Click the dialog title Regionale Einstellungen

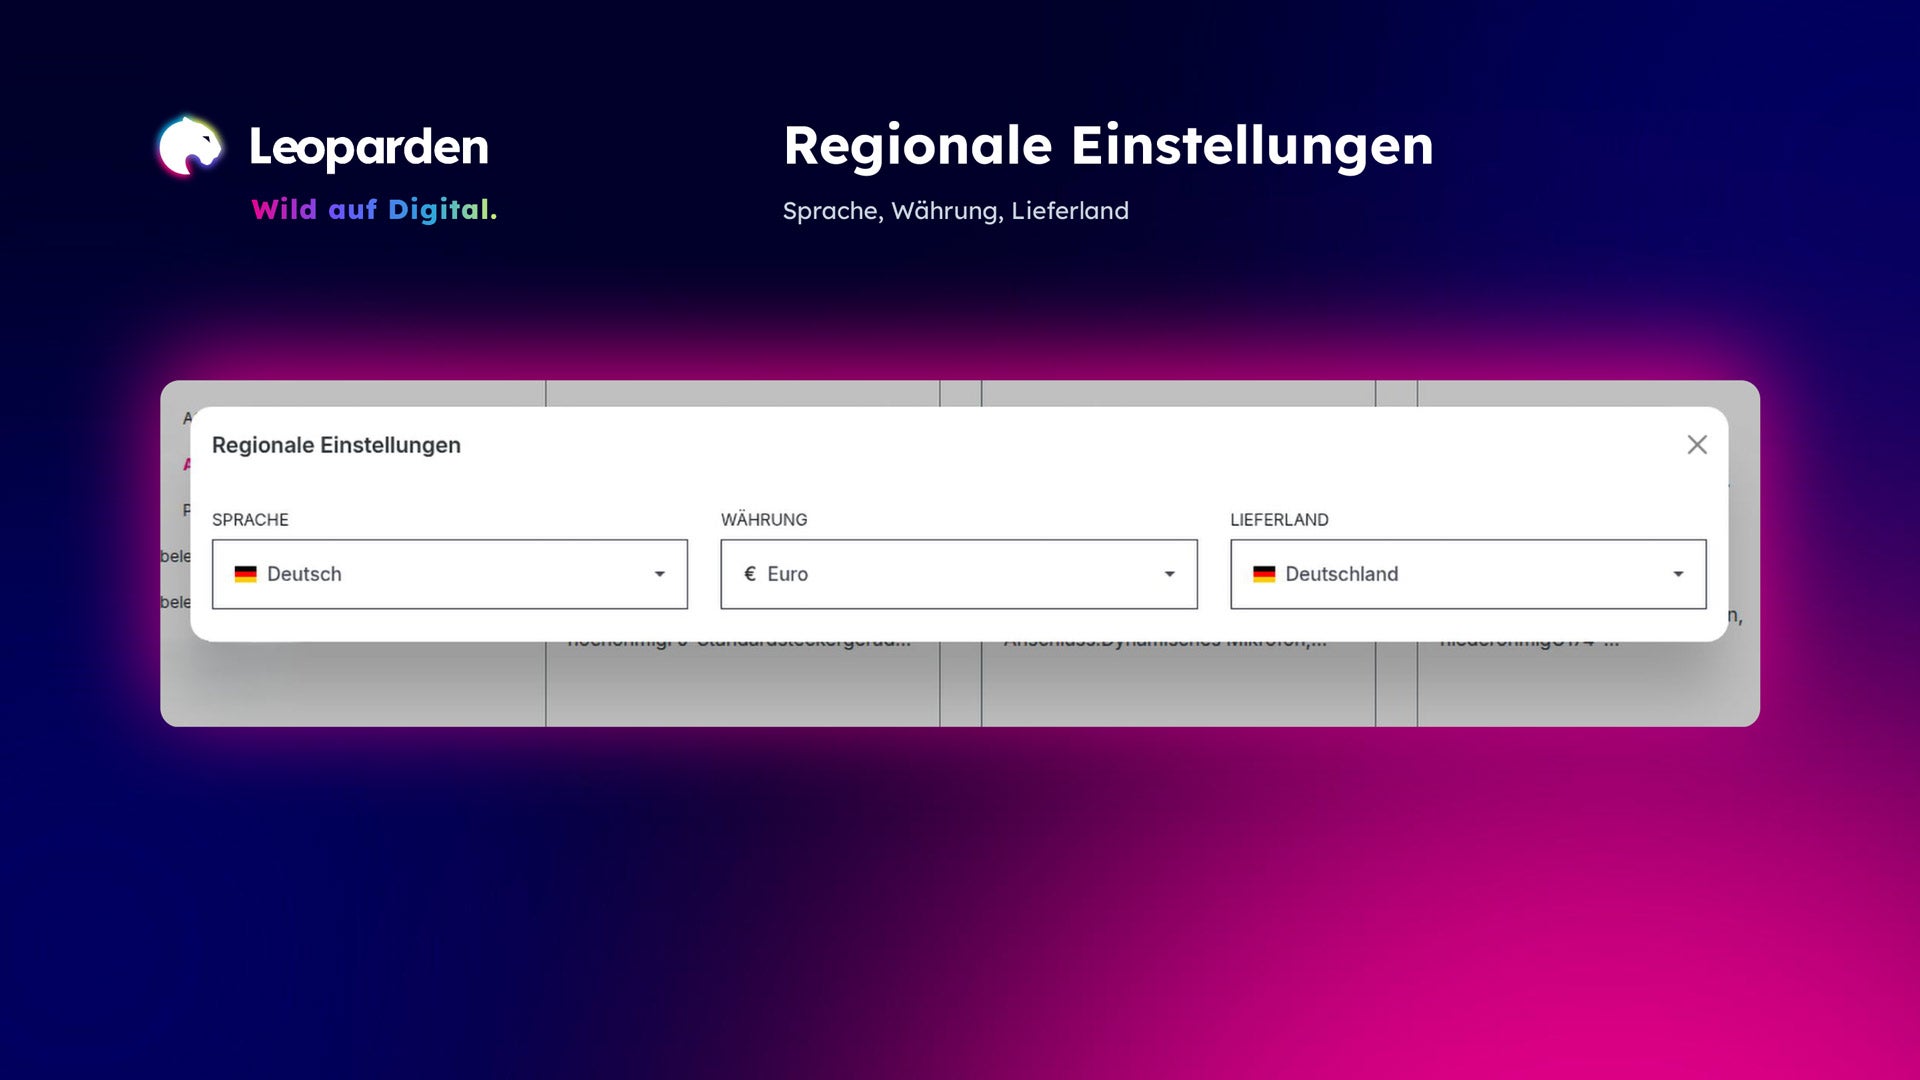[x=336, y=445]
